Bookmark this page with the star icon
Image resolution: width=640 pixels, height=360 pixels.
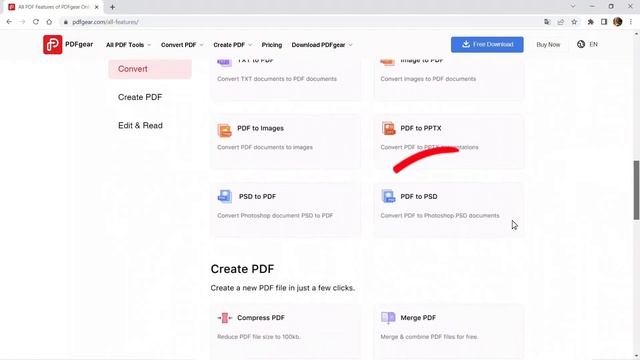coord(574,22)
